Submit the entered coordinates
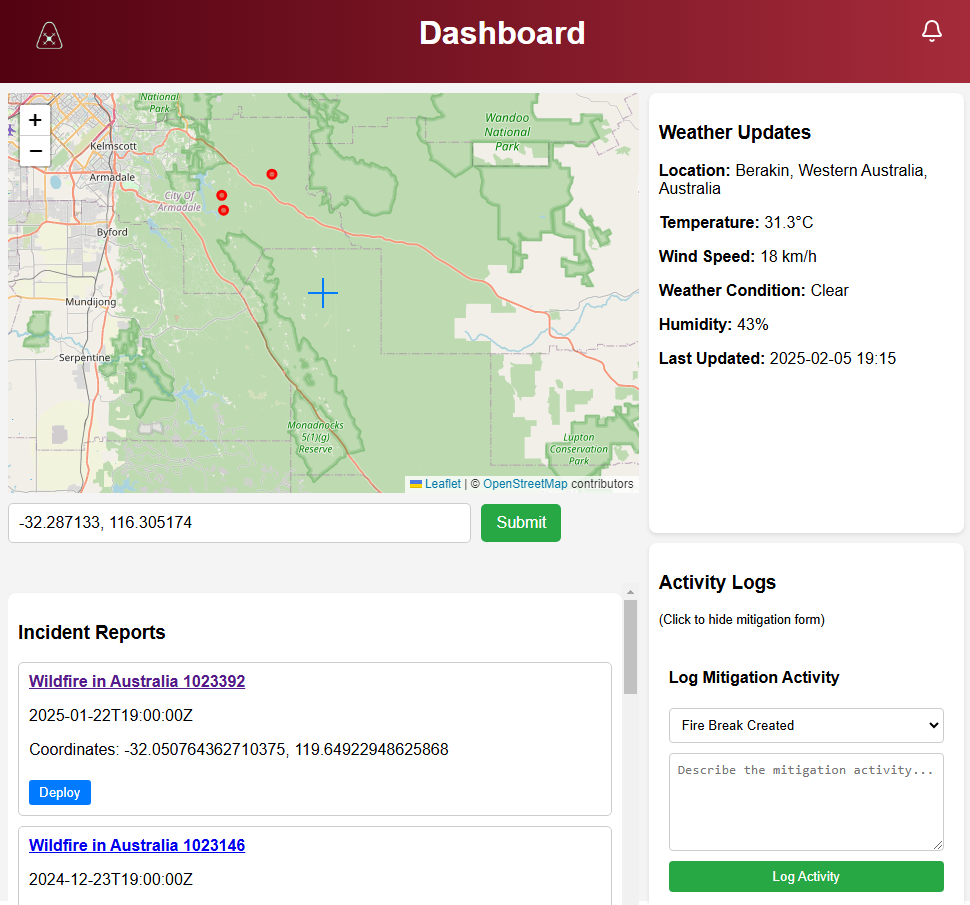 pos(521,523)
